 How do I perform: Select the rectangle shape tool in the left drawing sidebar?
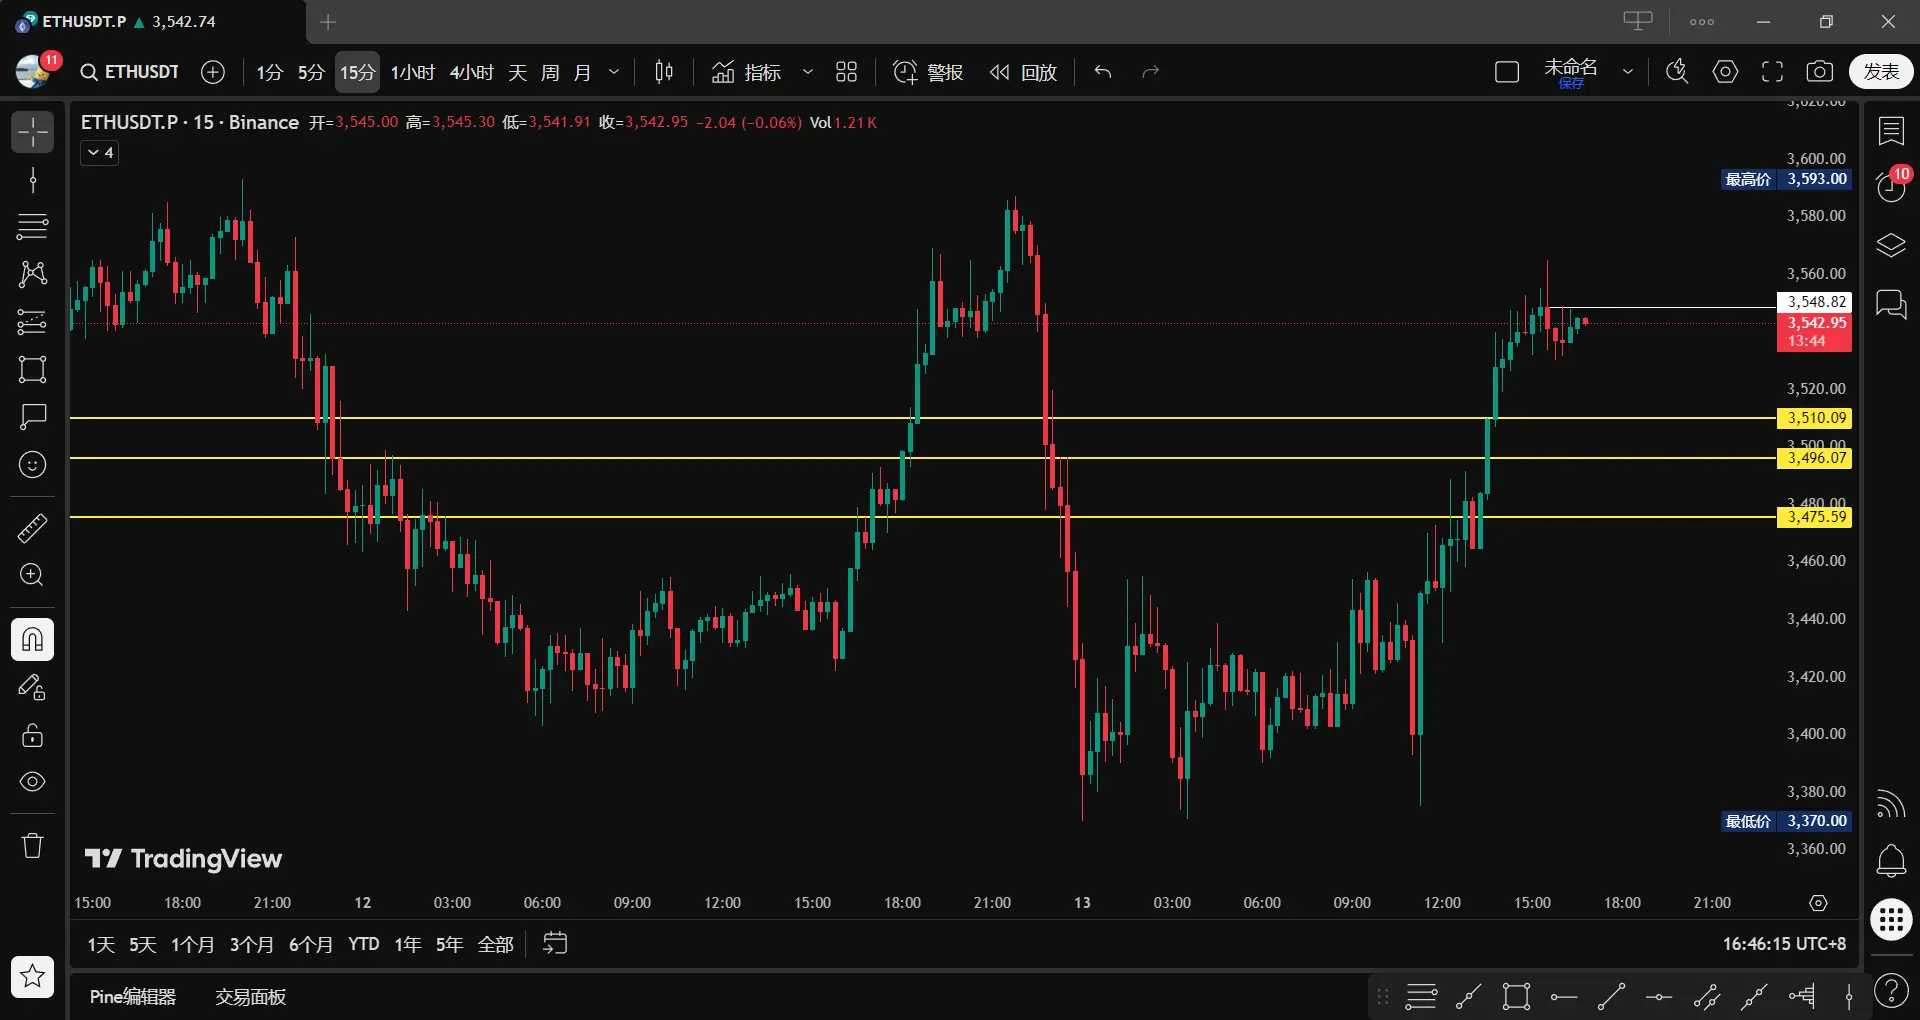coord(32,369)
